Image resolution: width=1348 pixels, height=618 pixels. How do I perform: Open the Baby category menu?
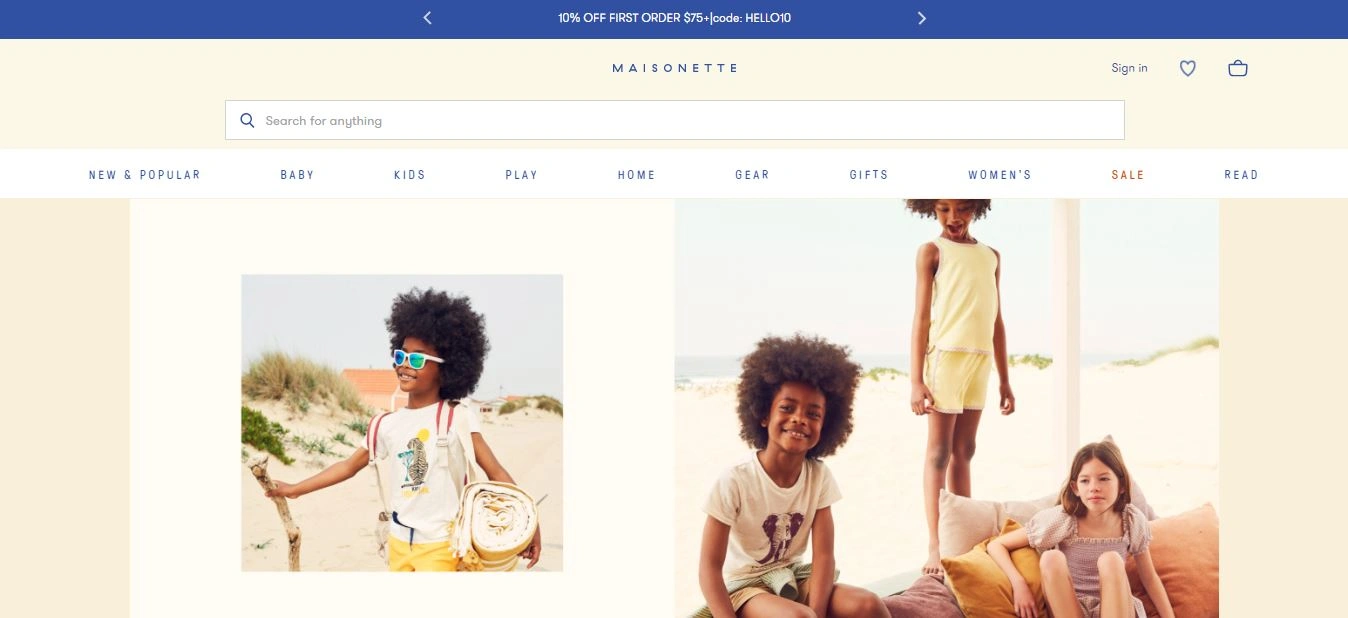[x=298, y=175]
